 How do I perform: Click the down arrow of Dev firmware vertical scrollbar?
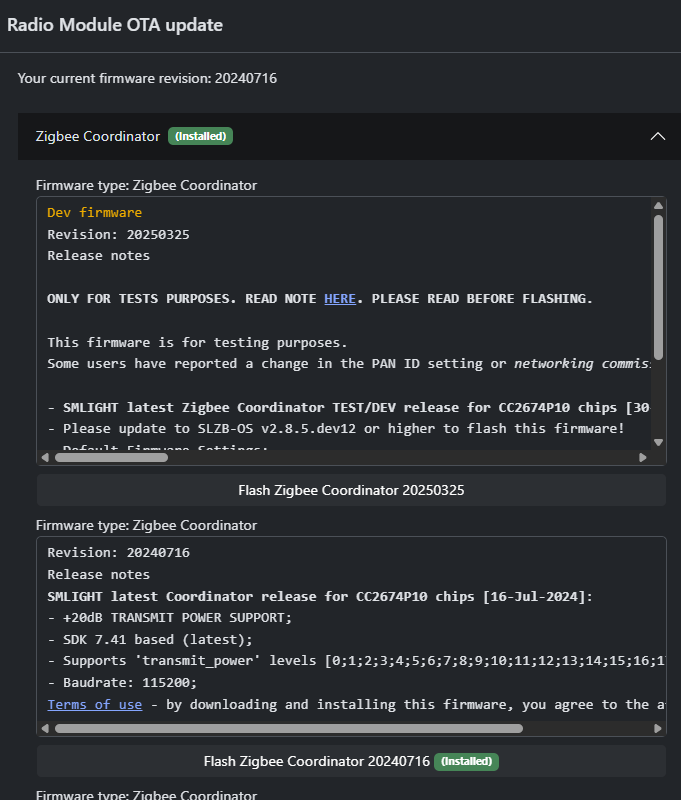coord(658,442)
